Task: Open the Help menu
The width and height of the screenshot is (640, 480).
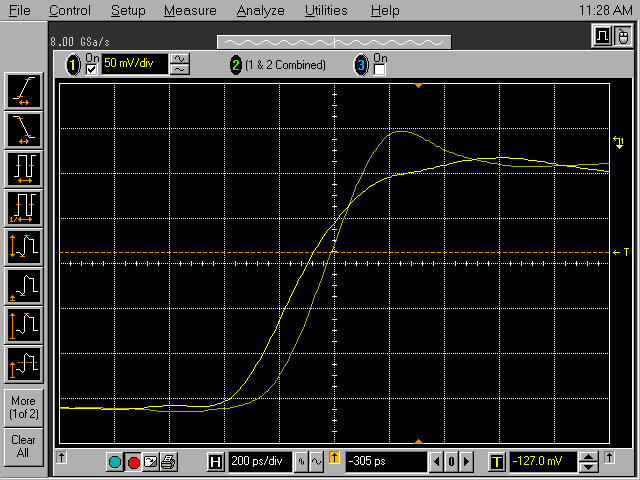Action: pyautogui.click(x=385, y=10)
